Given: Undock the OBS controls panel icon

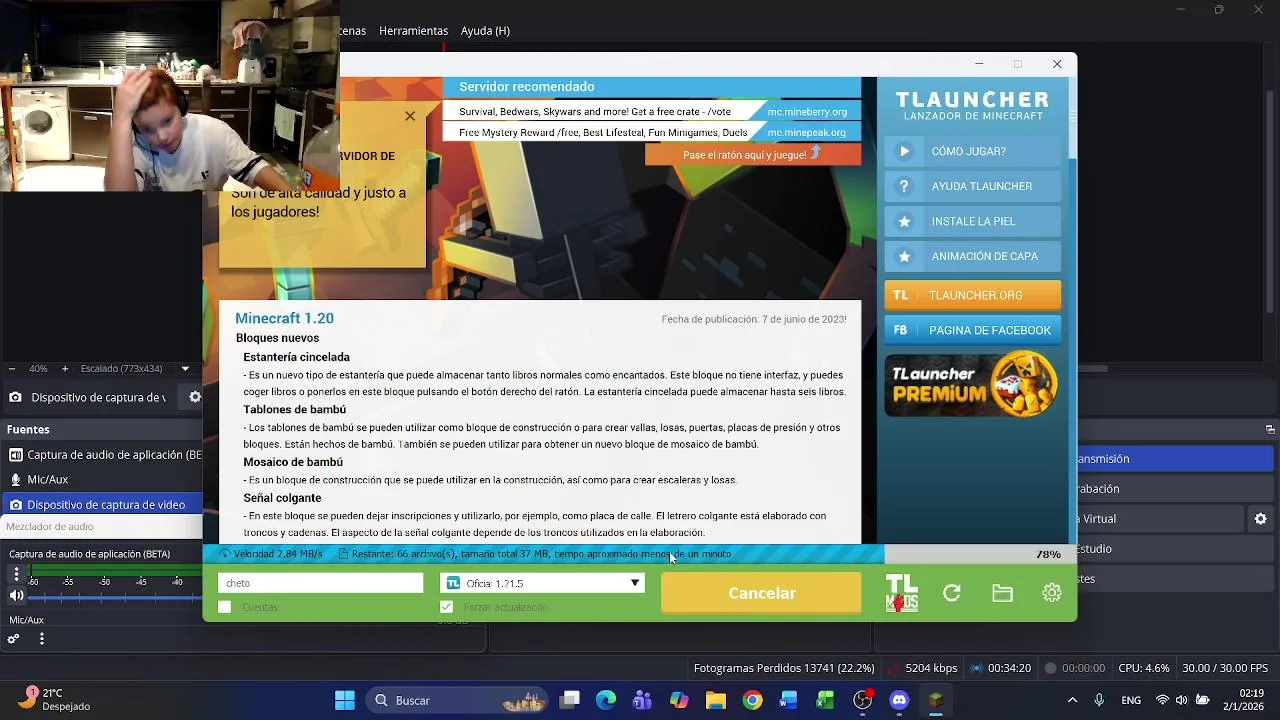Looking at the screenshot, I should (1270, 429).
